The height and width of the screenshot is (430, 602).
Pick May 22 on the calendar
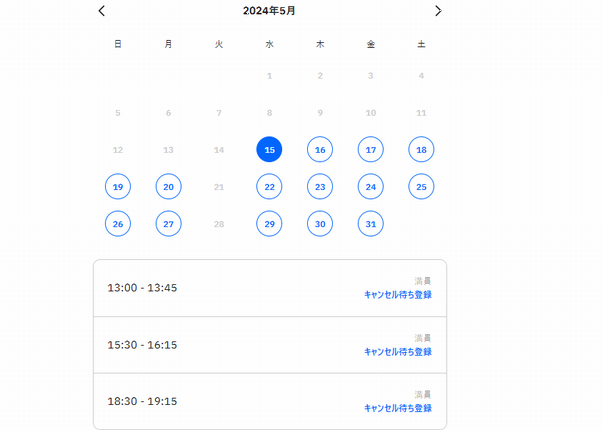click(269, 186)
